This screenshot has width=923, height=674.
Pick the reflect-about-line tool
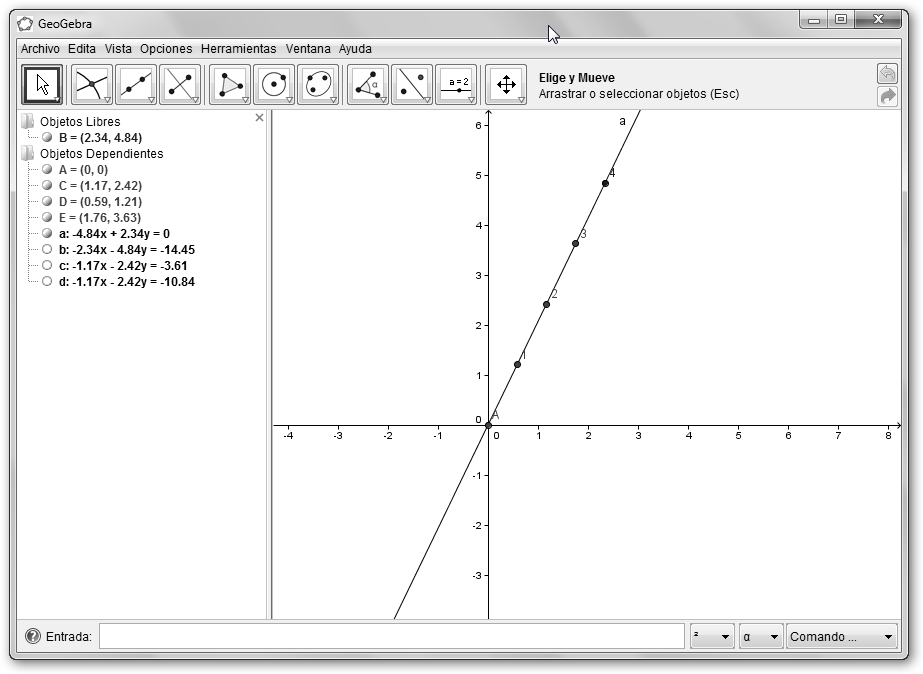412,85
